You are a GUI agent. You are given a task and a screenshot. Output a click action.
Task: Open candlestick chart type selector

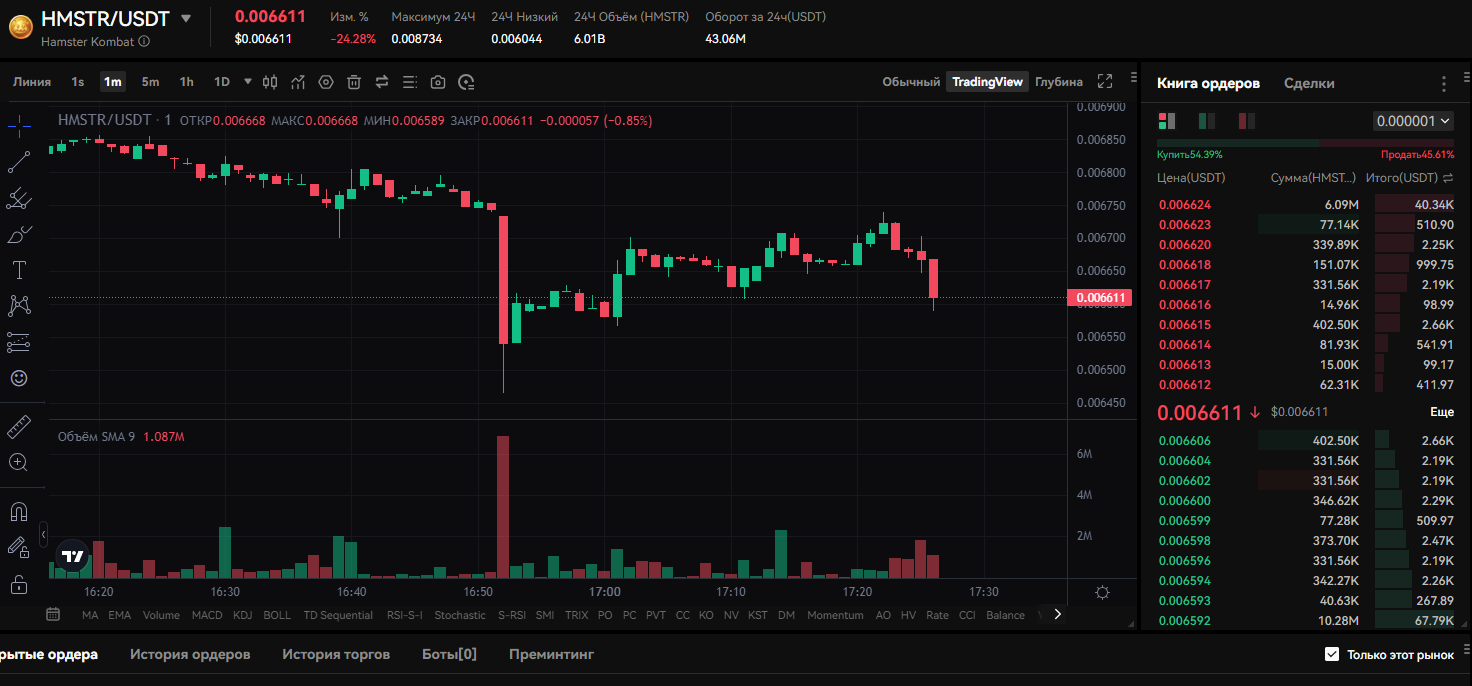pos(270,82)
